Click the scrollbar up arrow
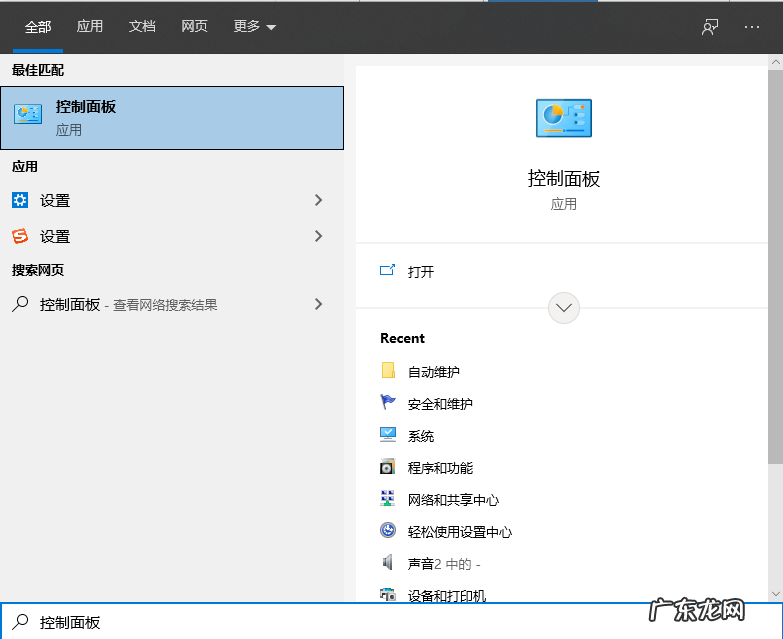Viewport: 783px width, 639px height. (776, 62)
